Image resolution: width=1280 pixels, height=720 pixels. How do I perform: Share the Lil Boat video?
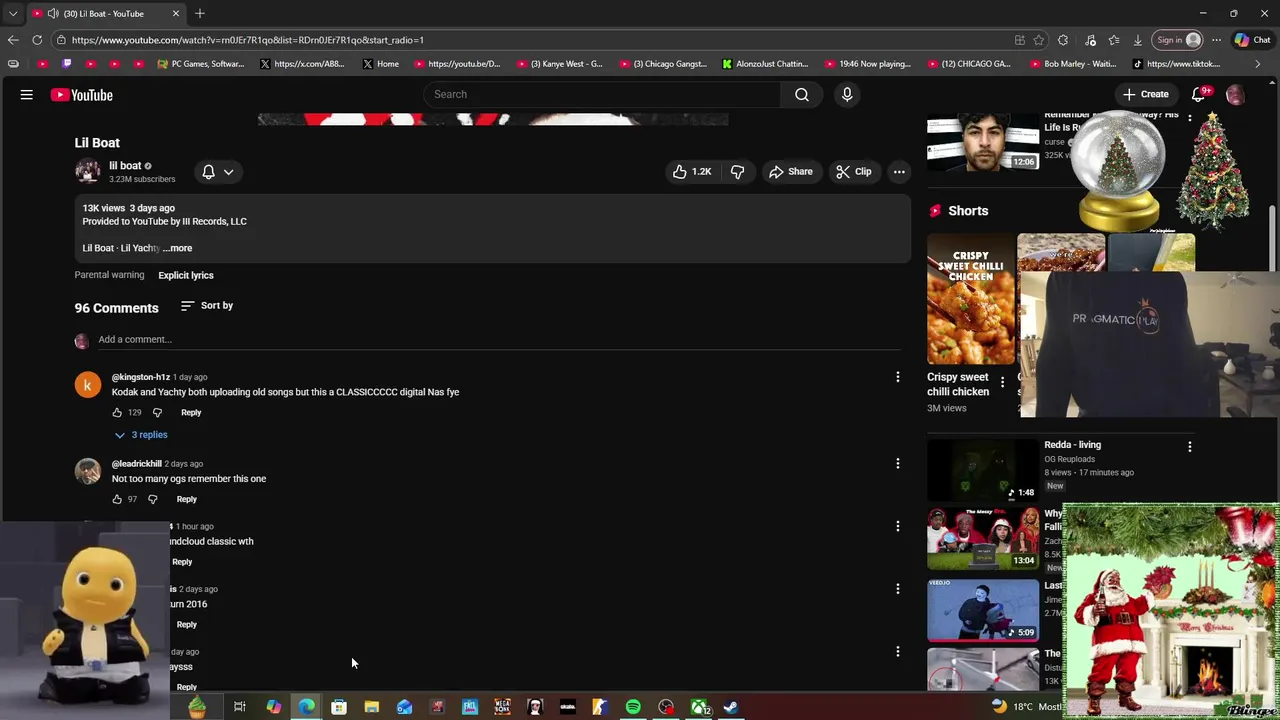(x=790, y=172)
